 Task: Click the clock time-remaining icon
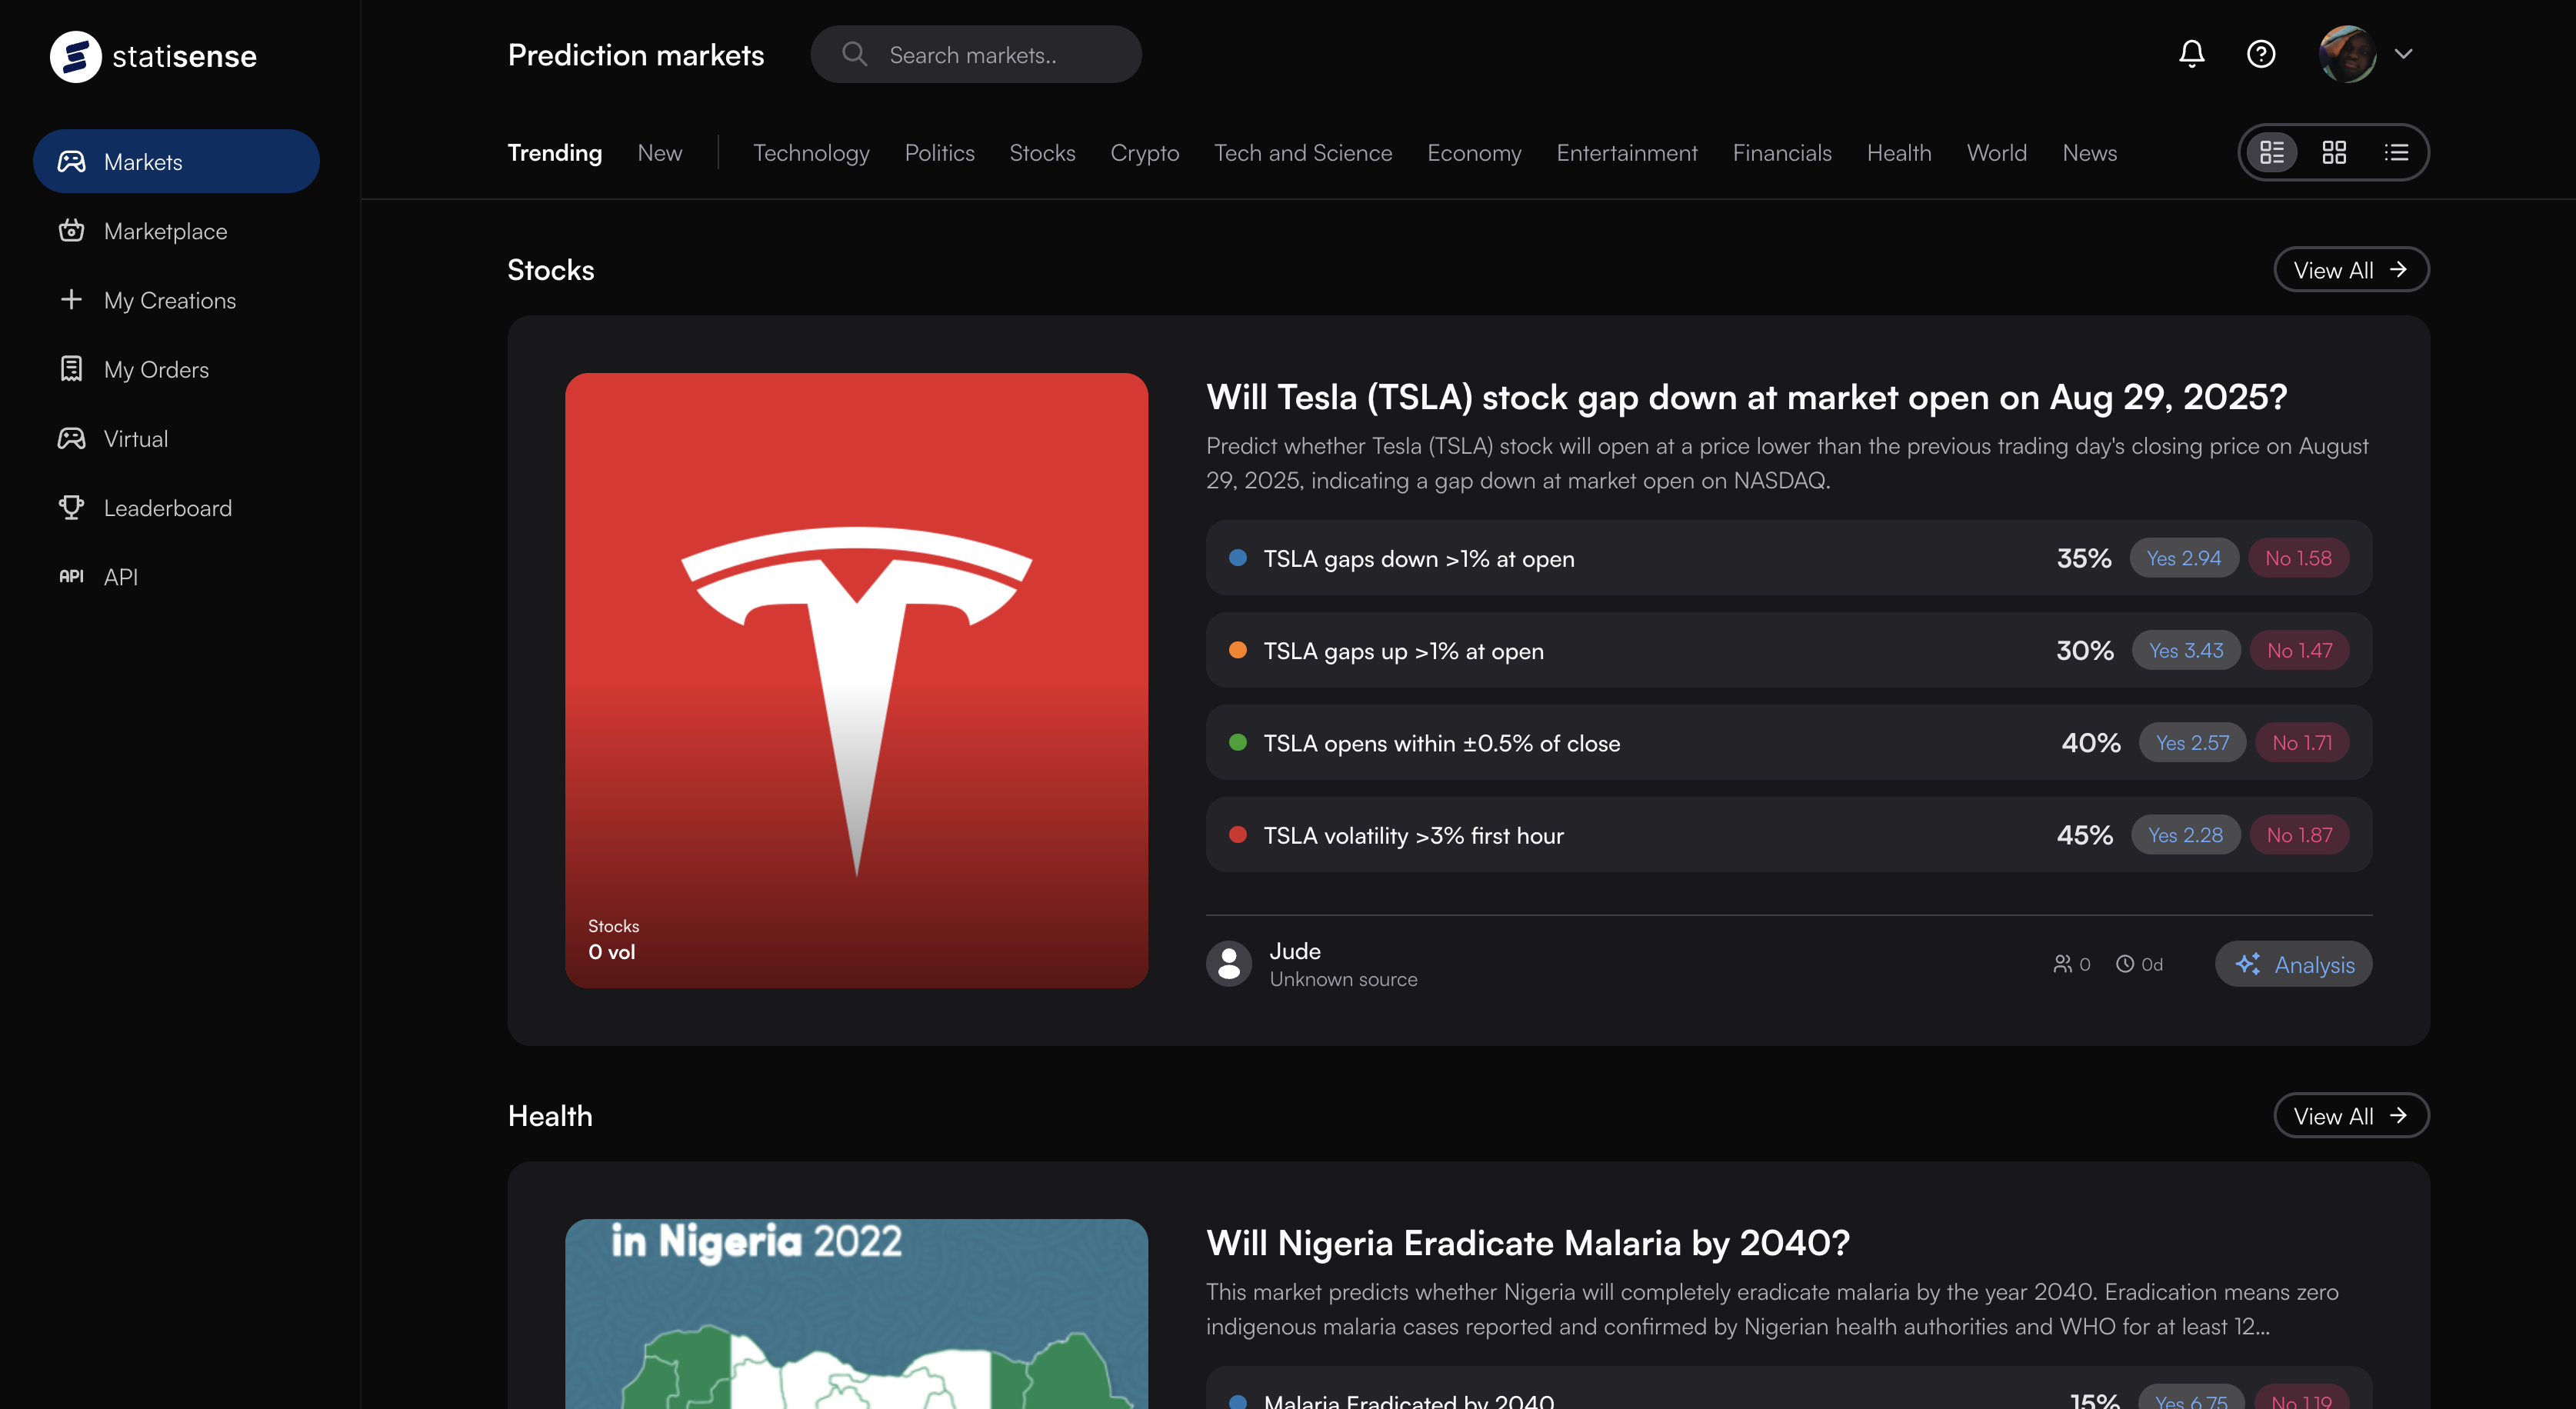click(x=2125, y=964)
